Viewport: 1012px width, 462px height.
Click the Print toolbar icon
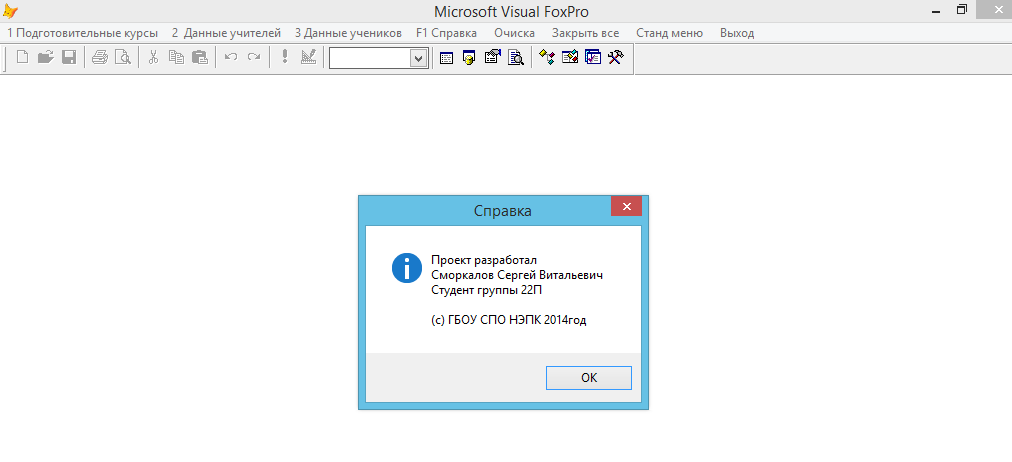[x=99, y=57]
